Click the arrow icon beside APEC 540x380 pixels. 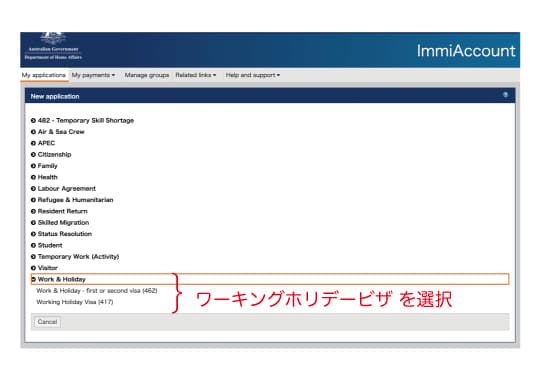point(33,143)
